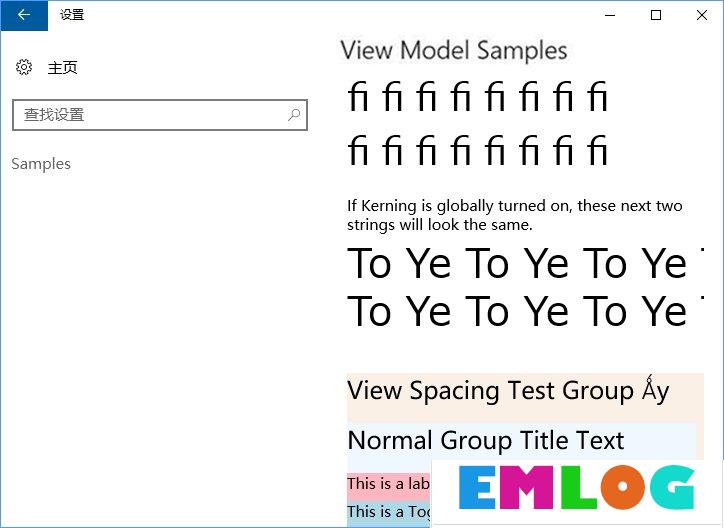Screen dimensions: 724x528
Task: Go back using the arrow button
Action: click(24, 15)
